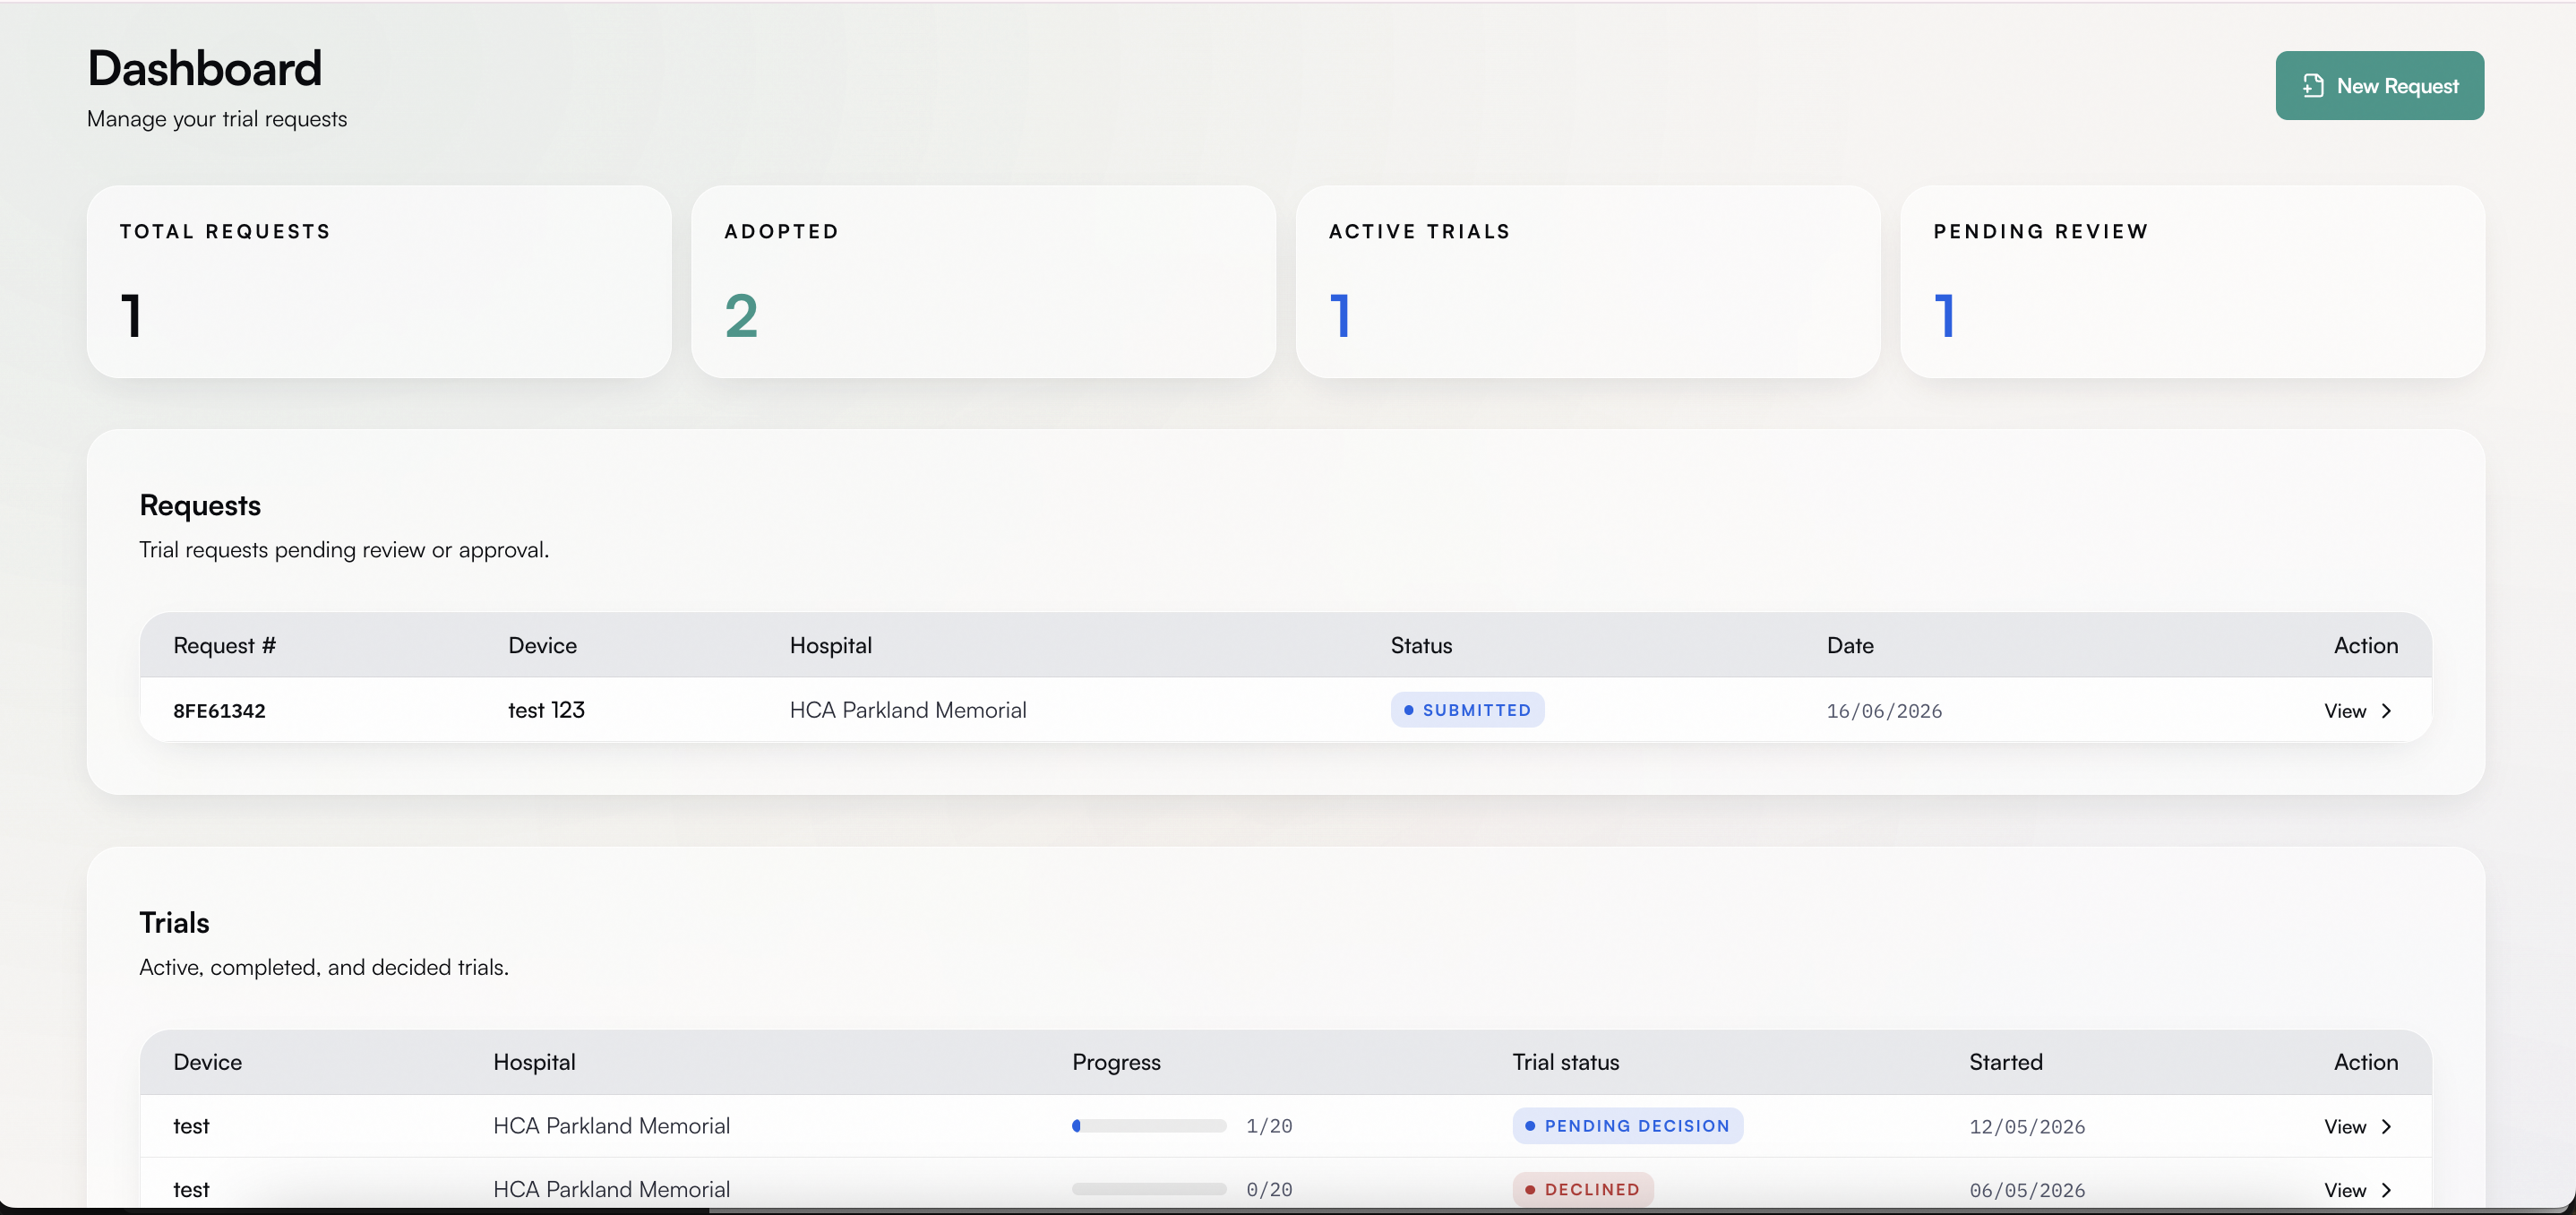Click Status column header in Requests table
The width and height of the screenshot is (2576, 1215).
1421,645
